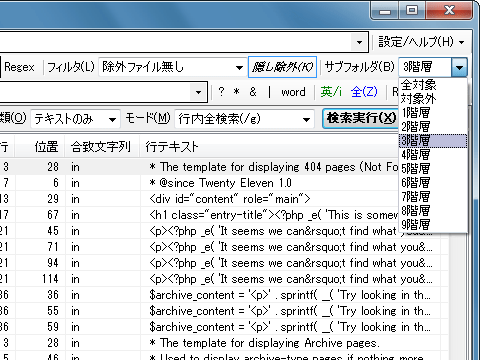
Task: Sort by the 合致文字列 column header
Action: click(x=102, y=147)
